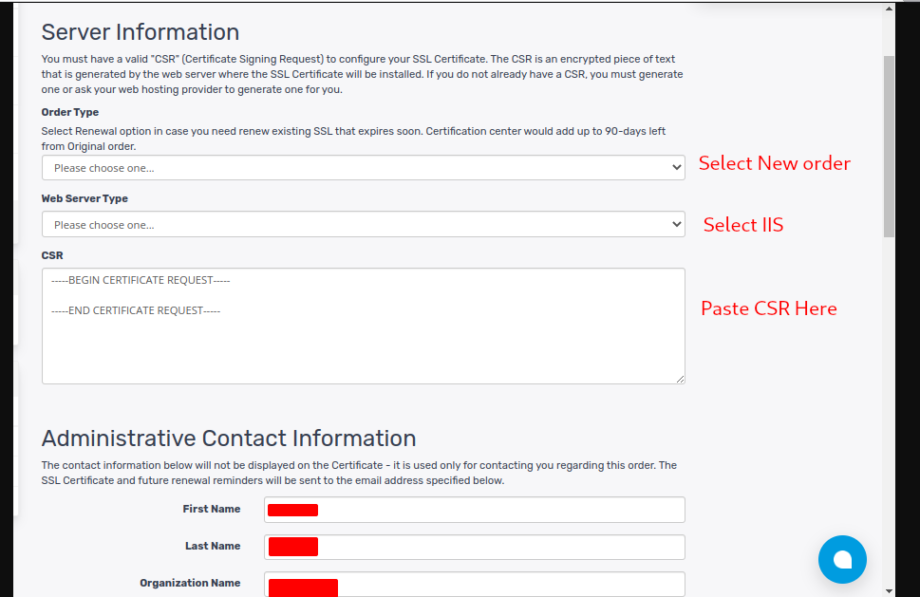The width and height of the screenshot is (920, 597).
Task: Focus the First Name input field
Action: pyautogui.click(x=474, y=509)
